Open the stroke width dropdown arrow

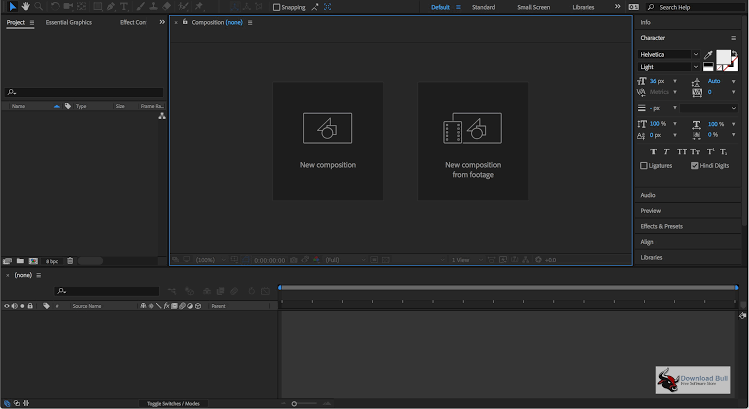675,108
